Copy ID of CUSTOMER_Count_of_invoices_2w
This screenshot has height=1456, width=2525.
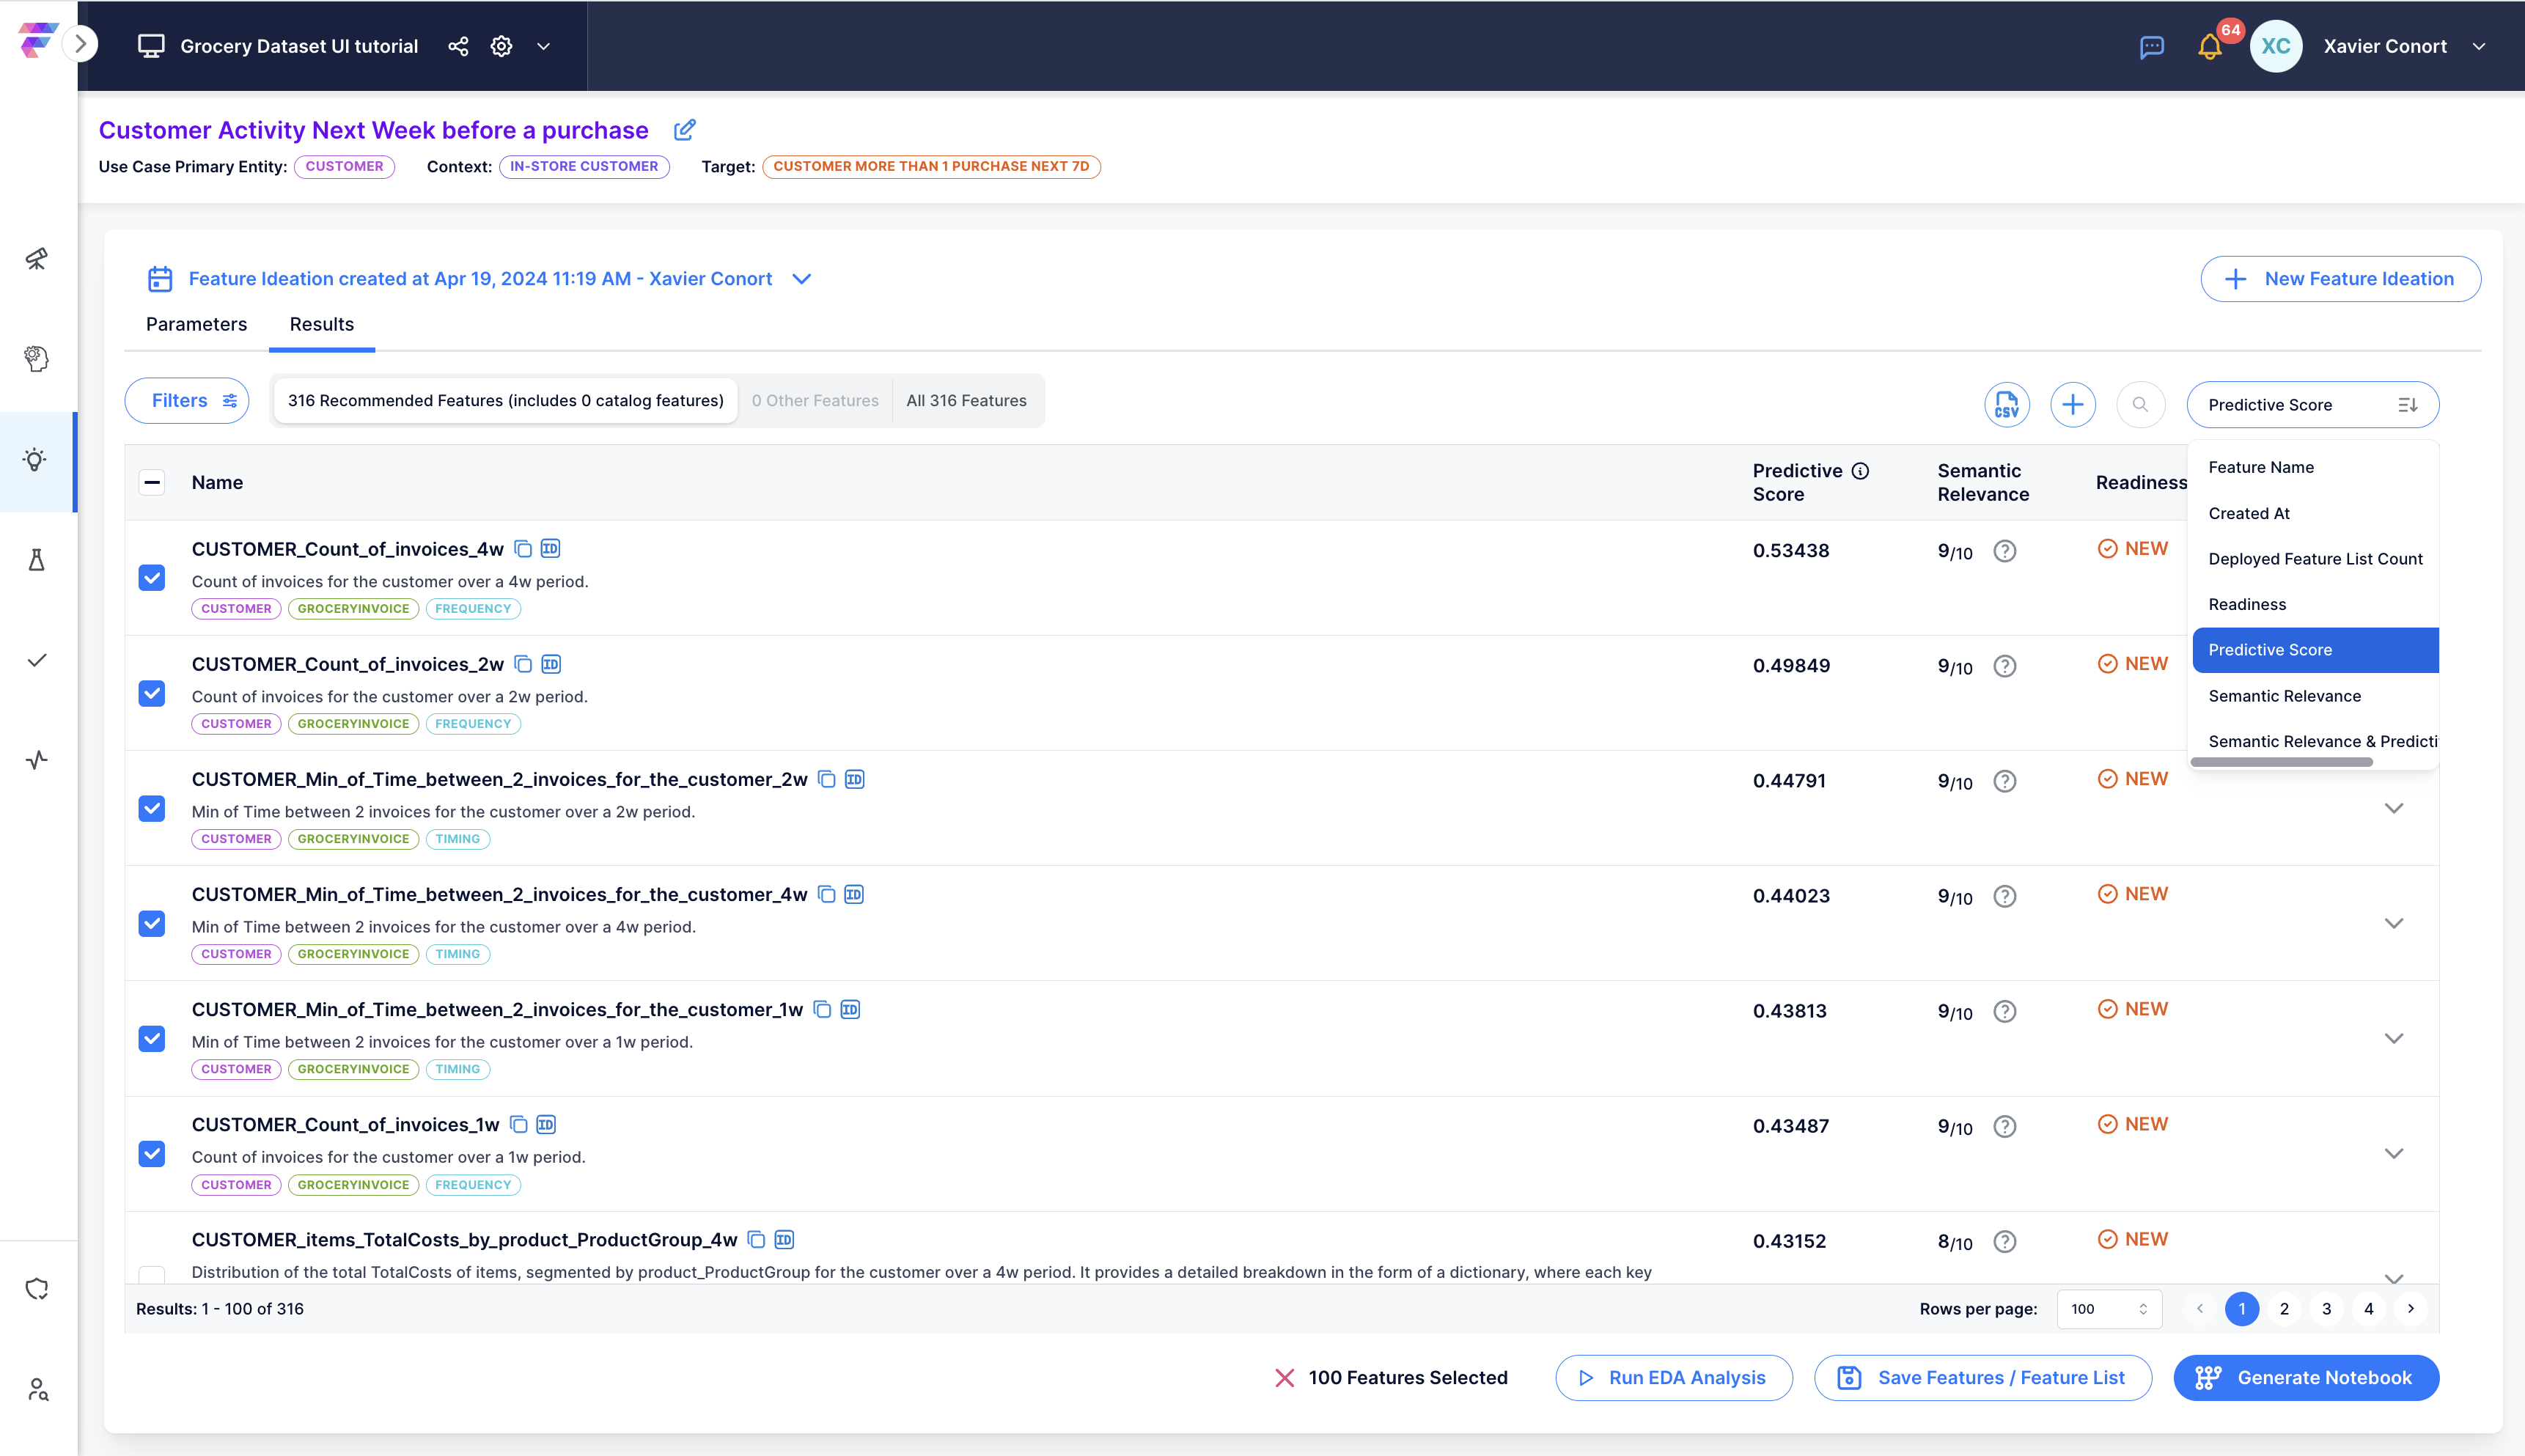coord(551,664)
